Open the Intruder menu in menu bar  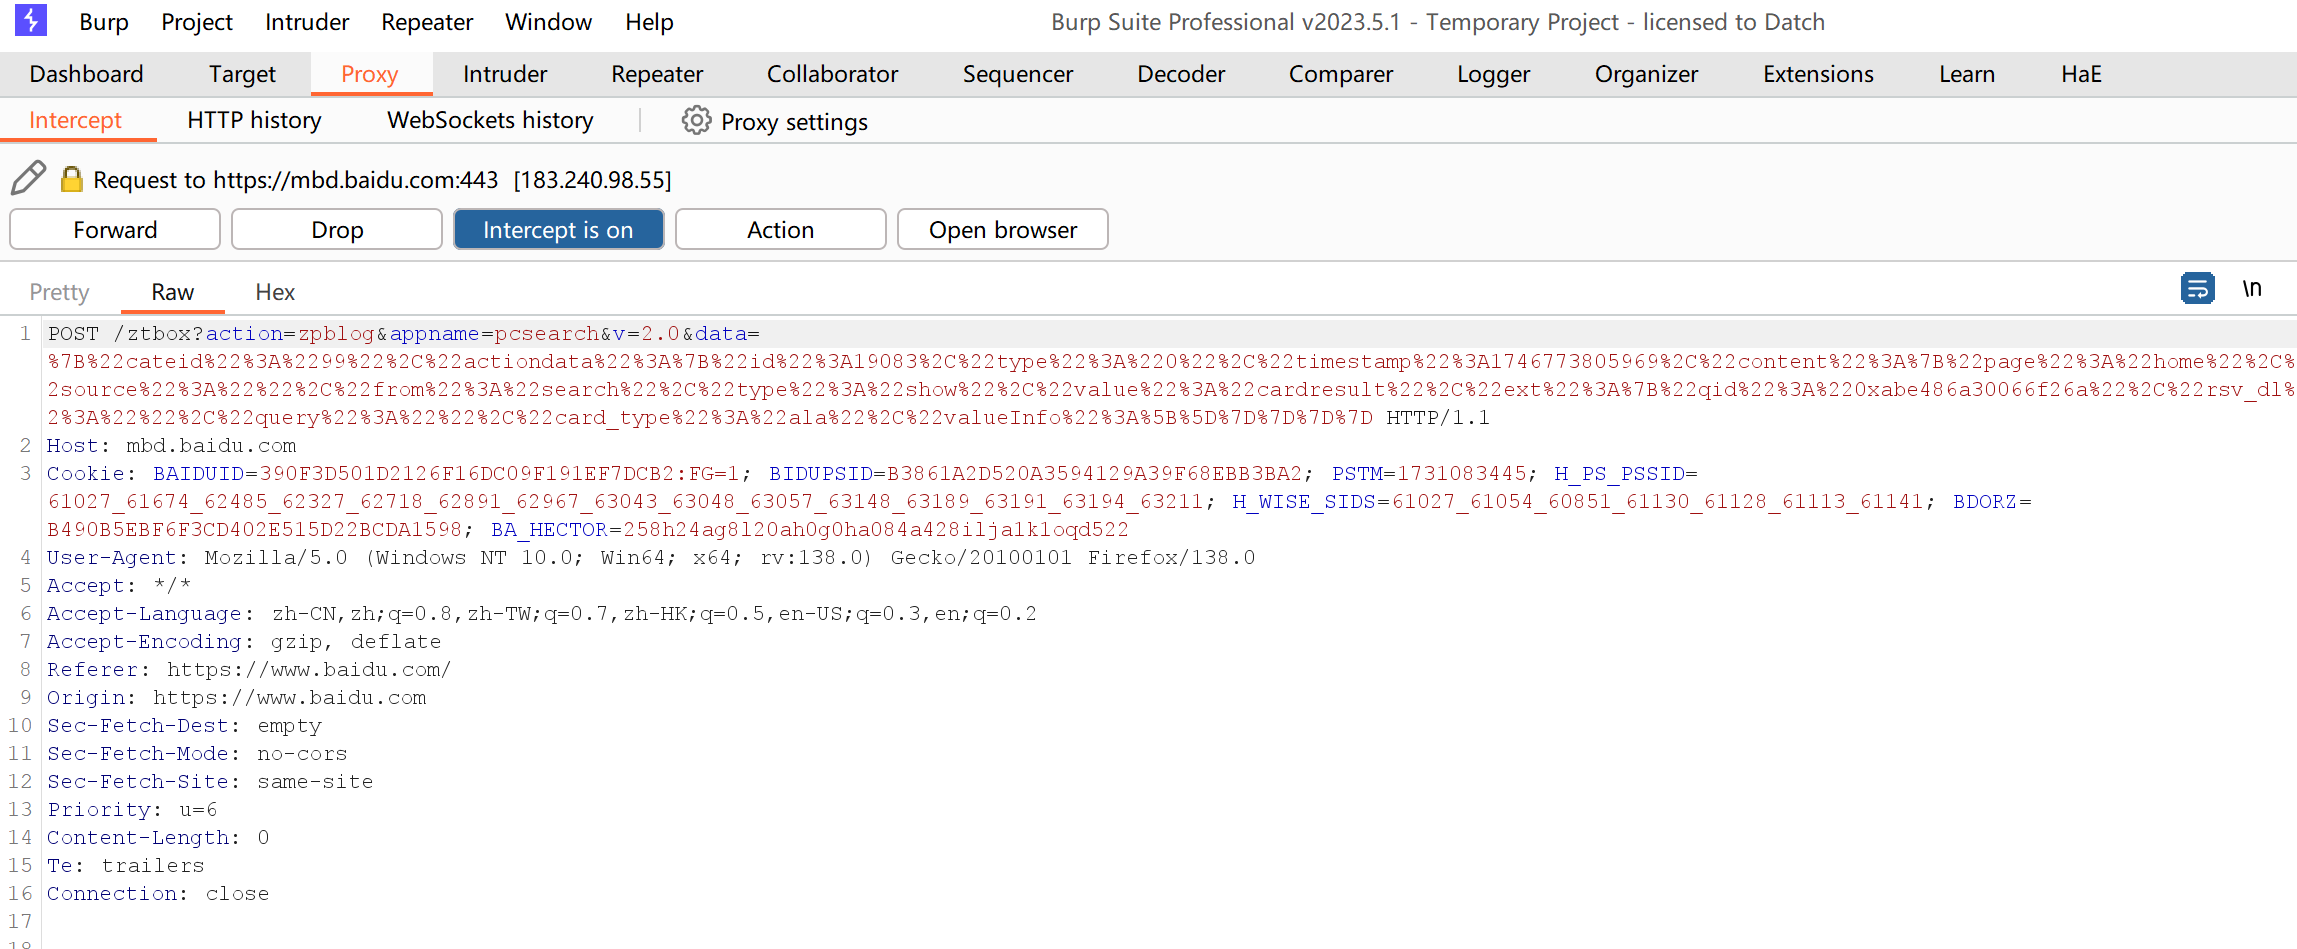[x=307, y=22]
